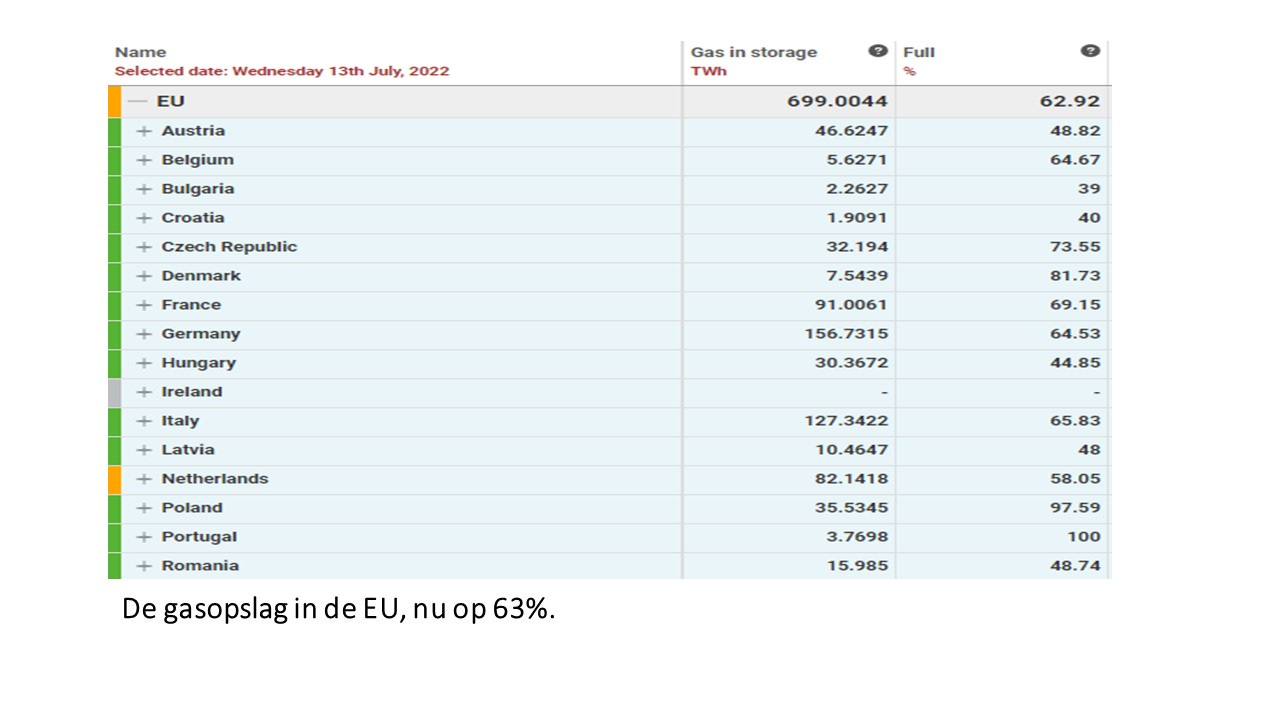Select the EU gas value 699.0044
This screenshot has height=720, width=1280.
click(837, 102)
